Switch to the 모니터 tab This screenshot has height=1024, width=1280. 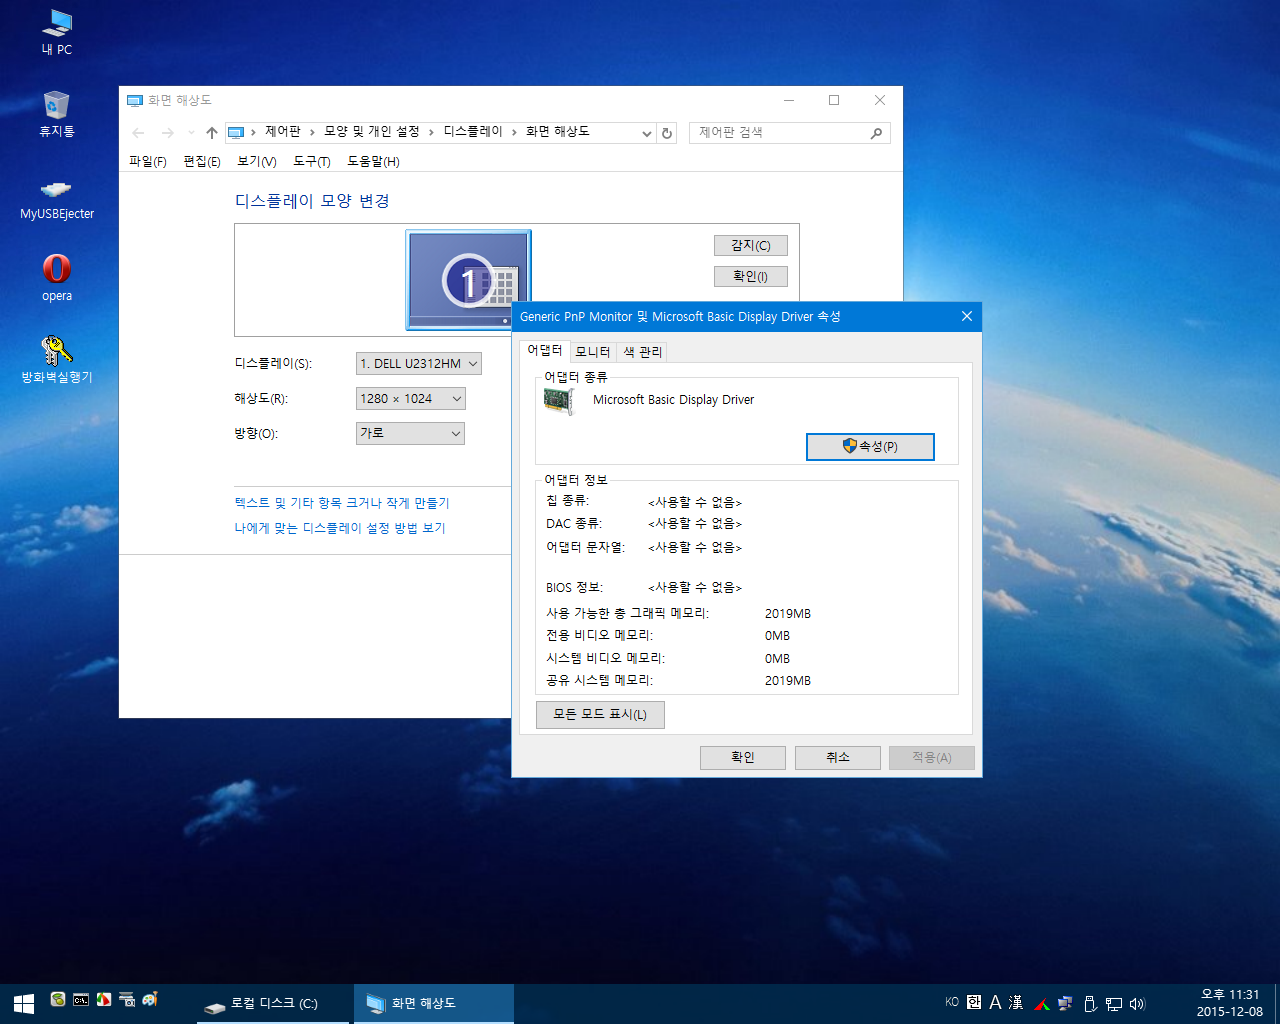point(593,352)
